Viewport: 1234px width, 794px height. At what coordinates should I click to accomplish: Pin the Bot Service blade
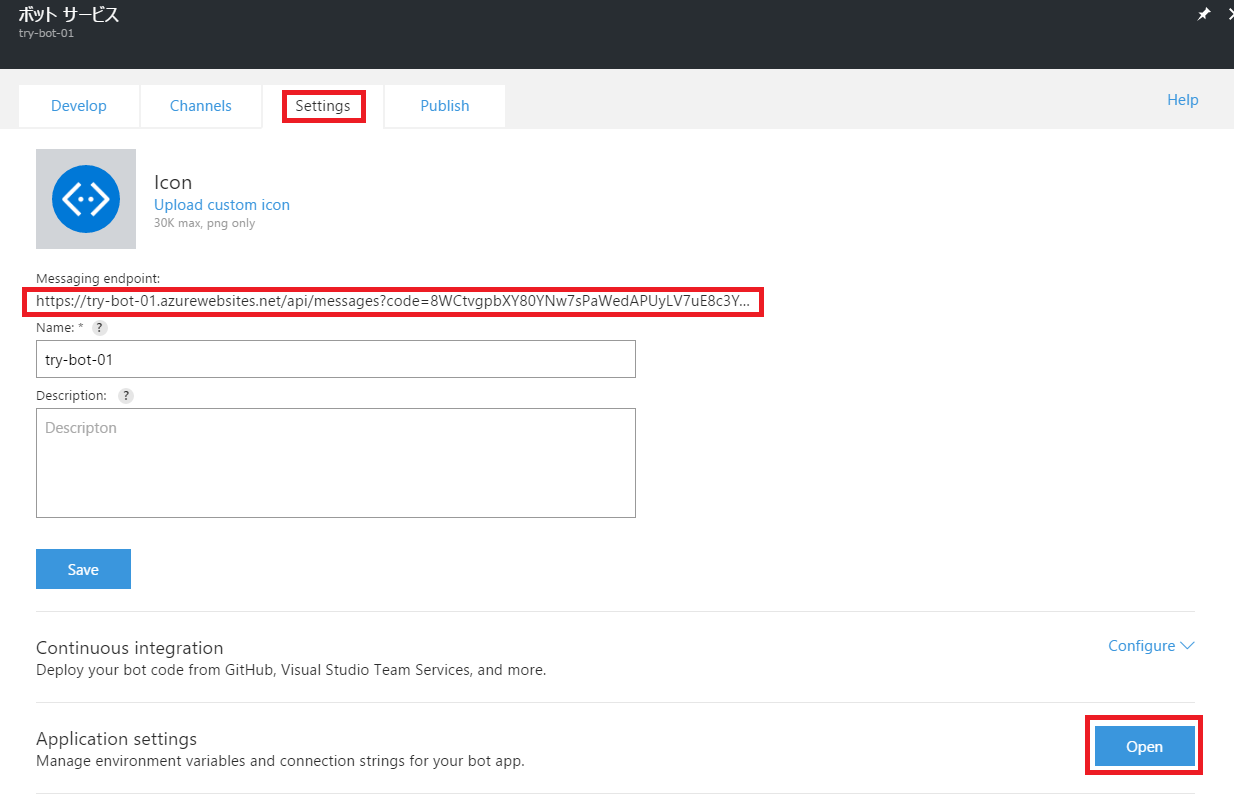tap(1203, 14)
